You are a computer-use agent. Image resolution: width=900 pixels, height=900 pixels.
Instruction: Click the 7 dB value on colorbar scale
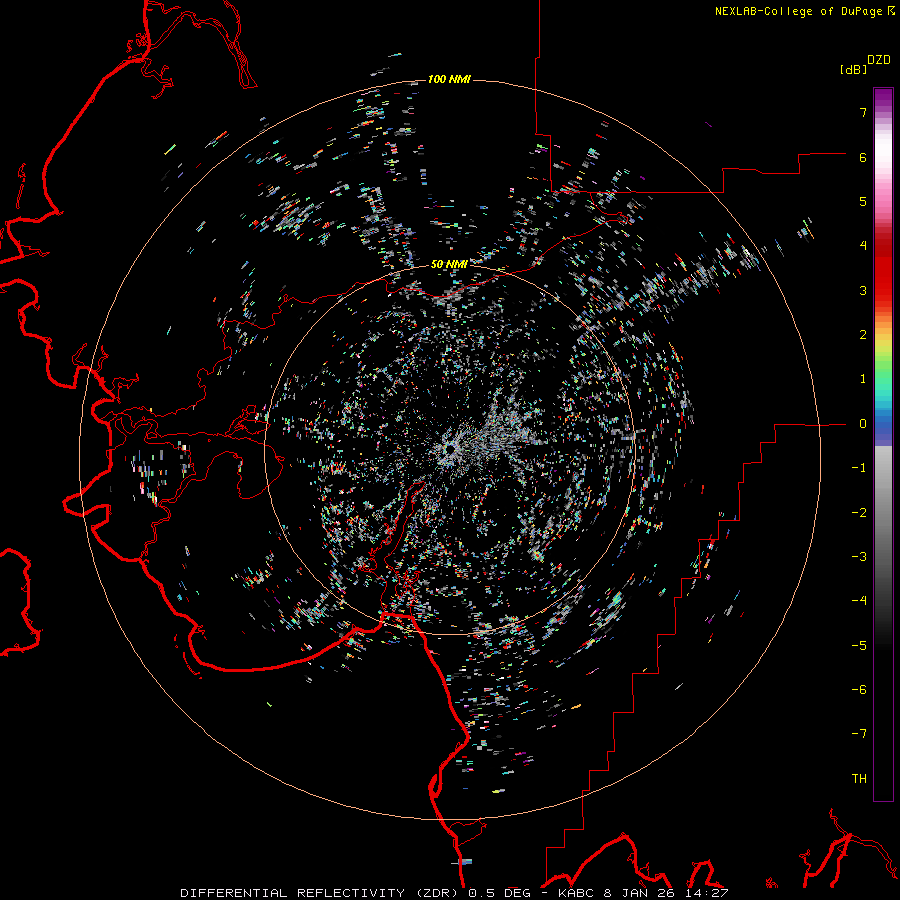[863, 112]
